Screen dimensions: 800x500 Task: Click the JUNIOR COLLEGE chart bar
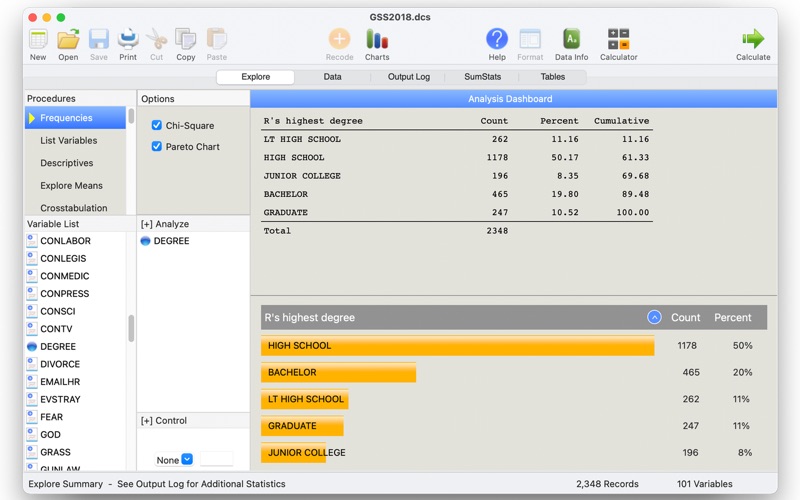click(x=293, y=453)
